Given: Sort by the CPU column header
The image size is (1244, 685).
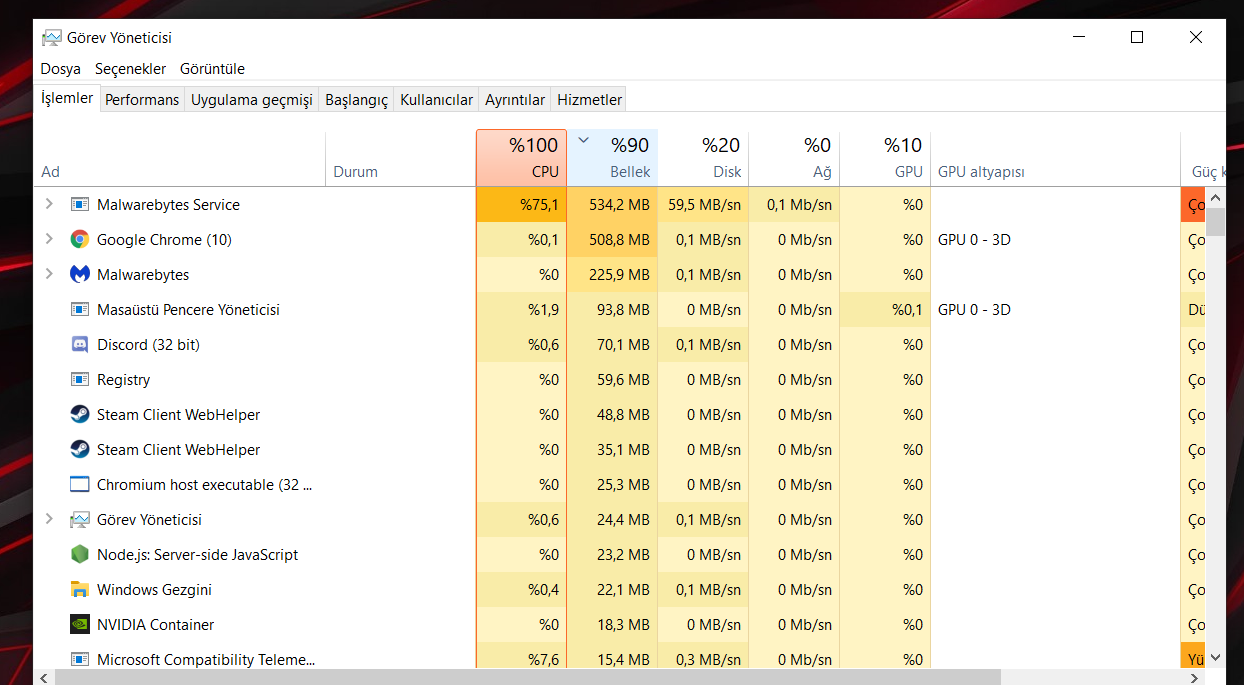Looking at the screenshot, I should click(521, 158).
